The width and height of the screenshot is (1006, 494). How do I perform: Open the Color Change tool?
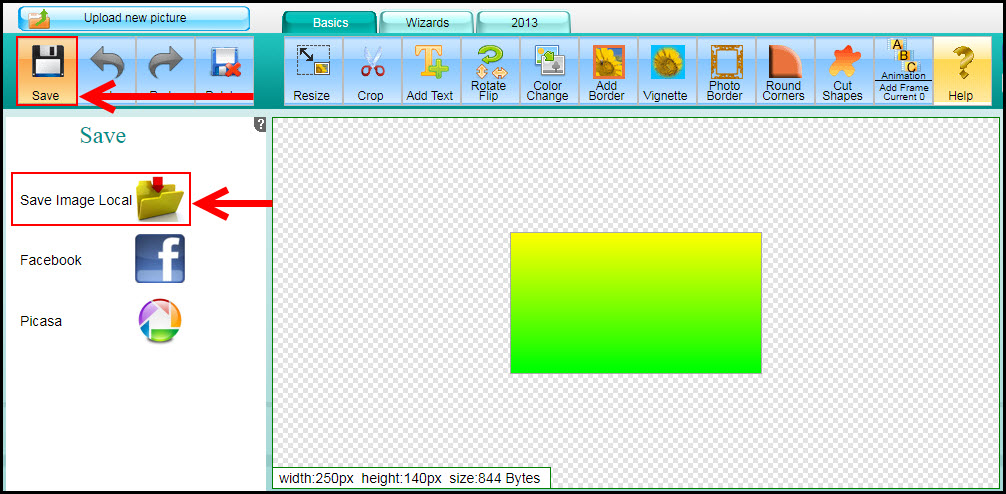[x=548, y=71]
